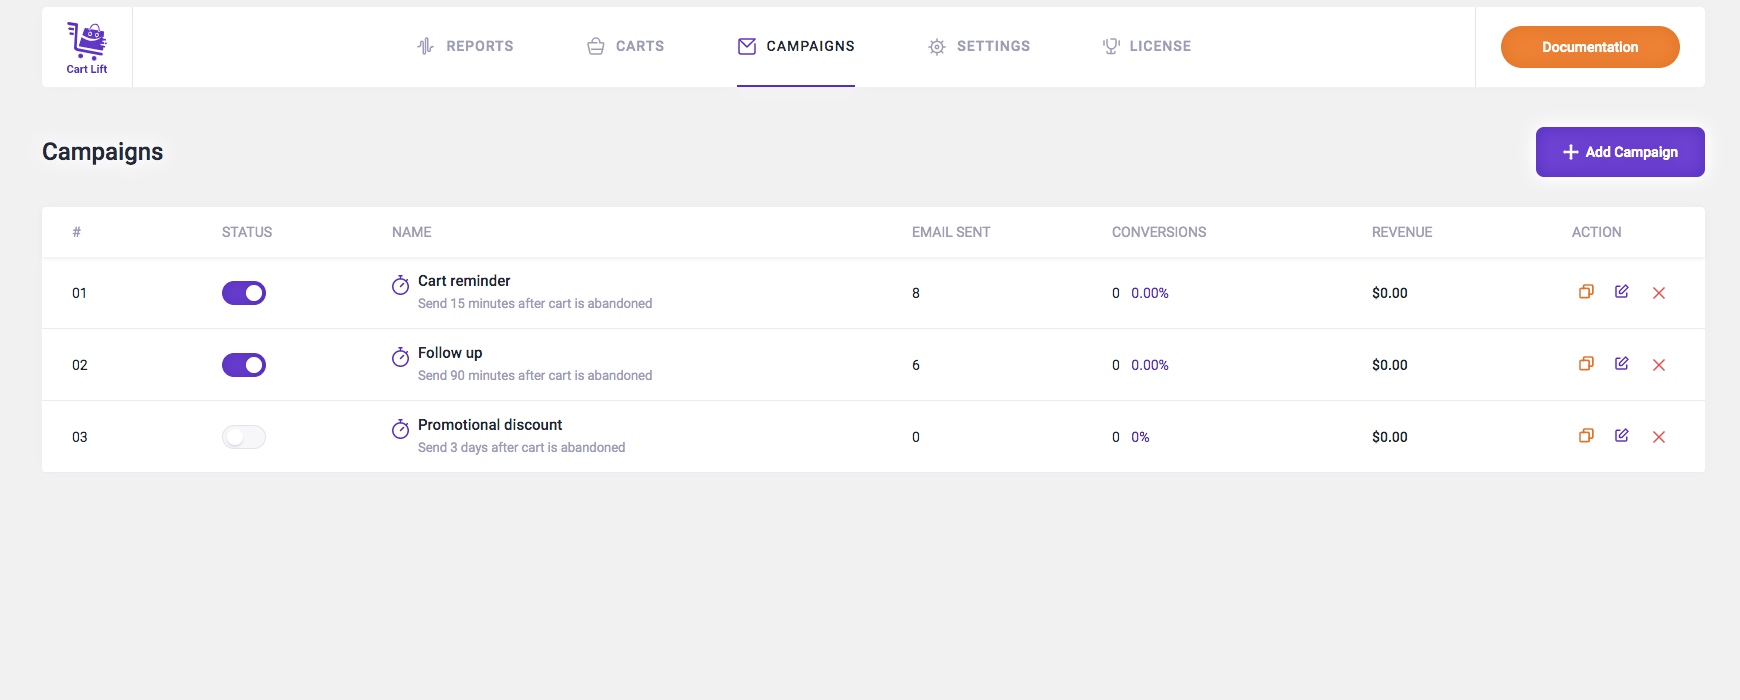This screenshot has height=700, width=1740.
Task: Click row number 03
Action: pos(80,437)
